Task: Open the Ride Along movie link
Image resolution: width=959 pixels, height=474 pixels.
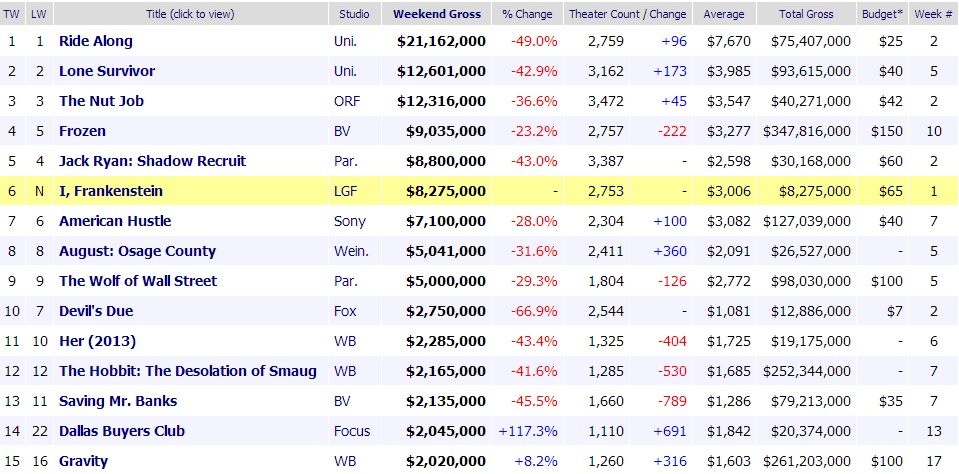Action: (x=96, y=41)
